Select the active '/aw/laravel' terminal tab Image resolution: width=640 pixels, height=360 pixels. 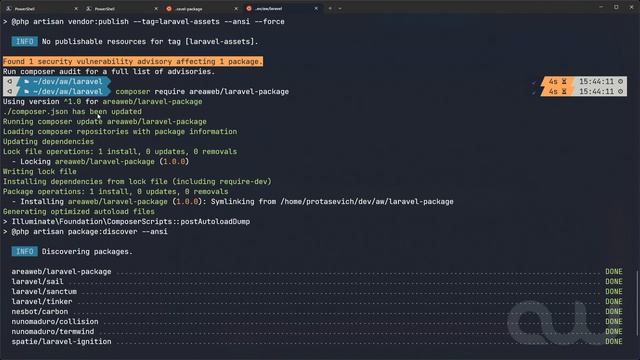[x=282, y=8]
